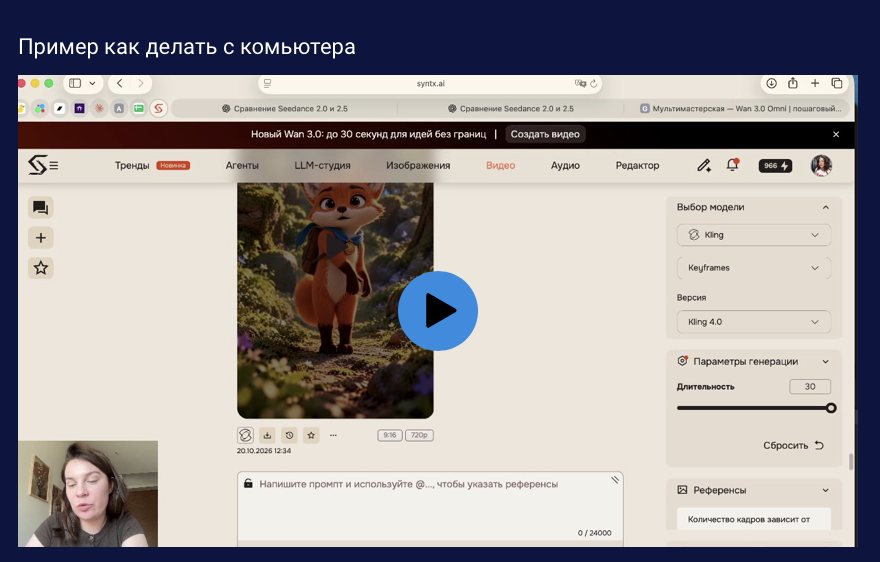Click the translate icon in address bar
Screen dimensions: 880x562
click(580, 84)
